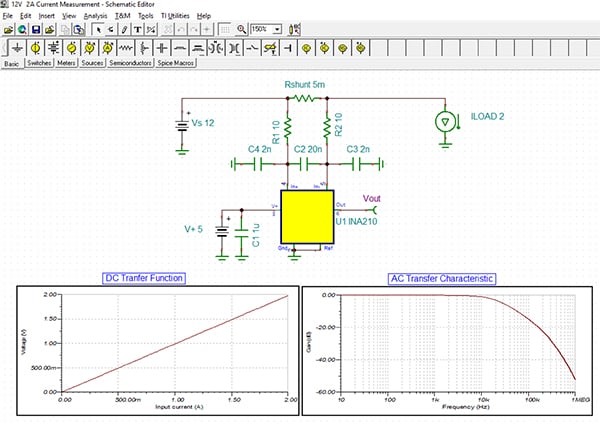The width and height of the screenshot is (600, 429).
Task: Click the Vout output pin label
Action: pyautogui.click(x=372, y=198)
